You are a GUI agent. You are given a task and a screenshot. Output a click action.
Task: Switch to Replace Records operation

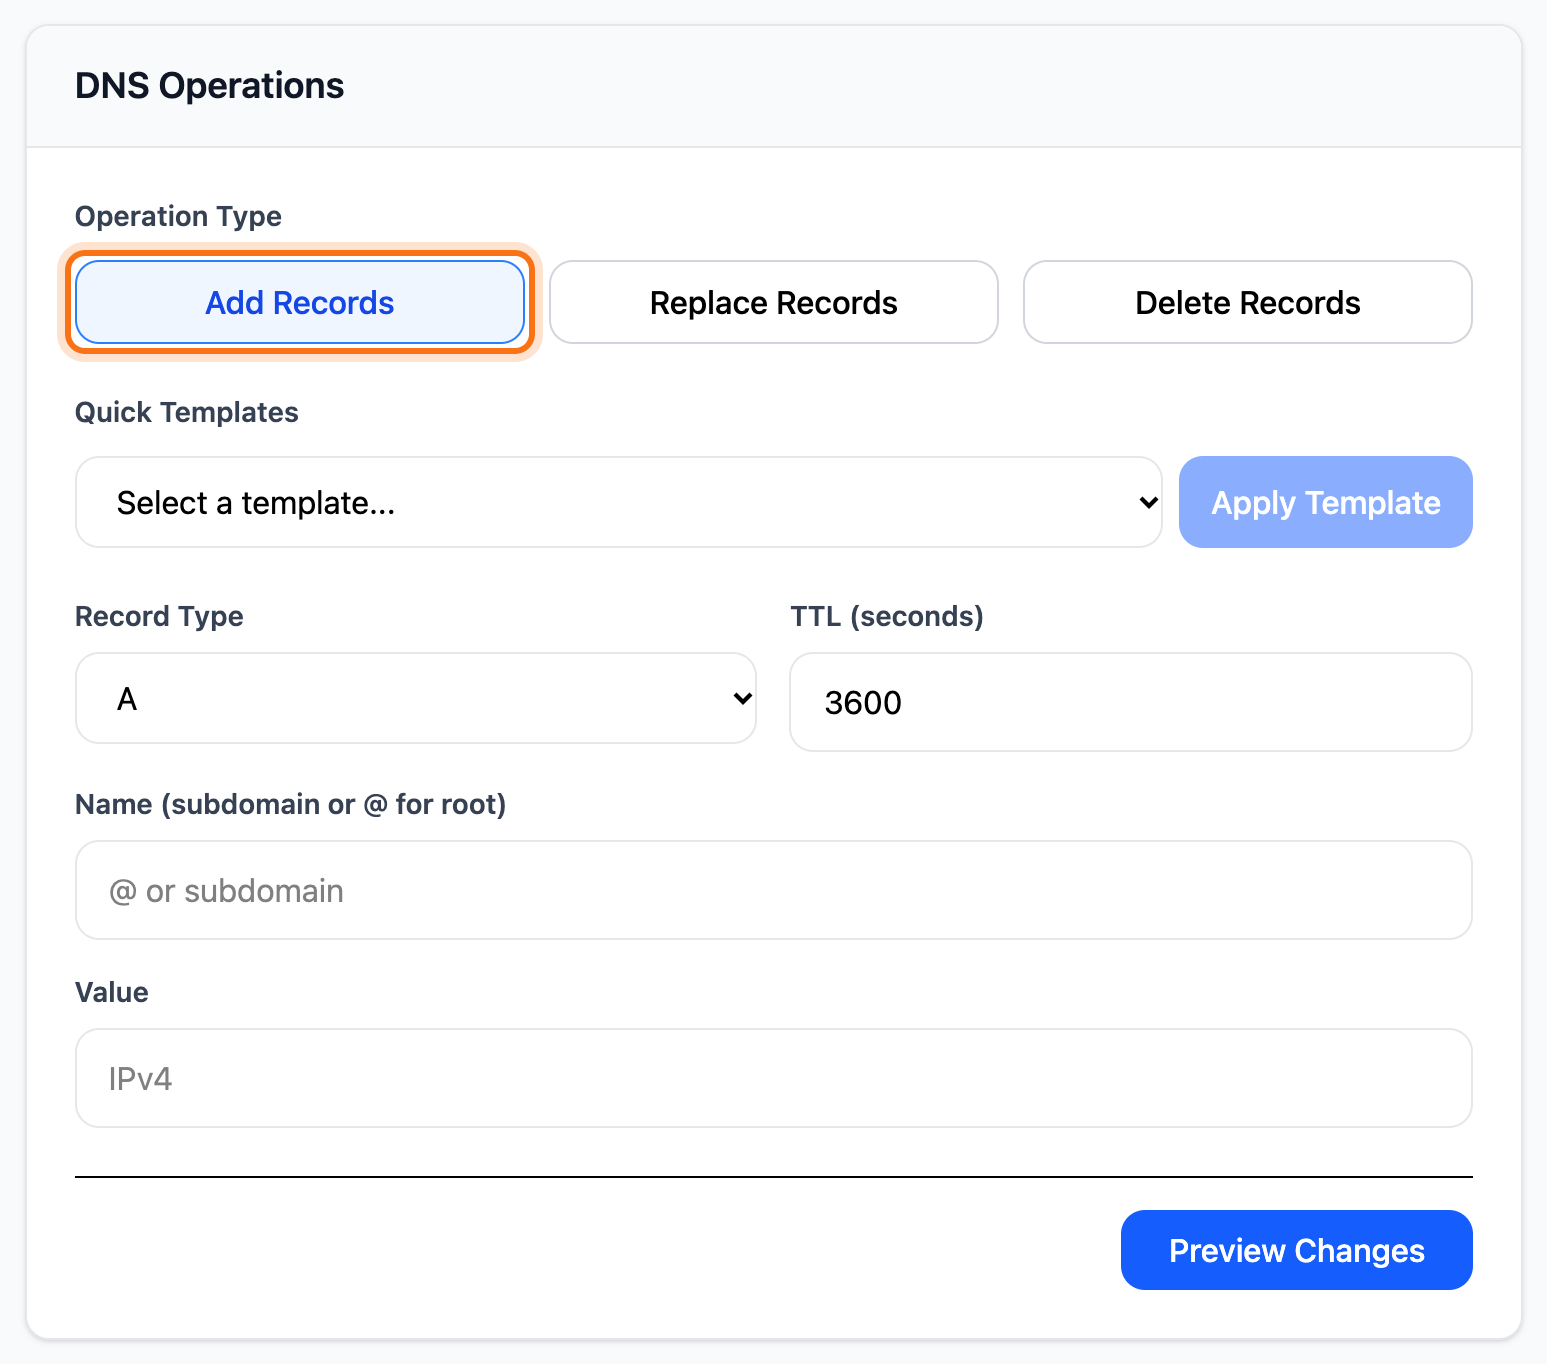click(774, 302)
